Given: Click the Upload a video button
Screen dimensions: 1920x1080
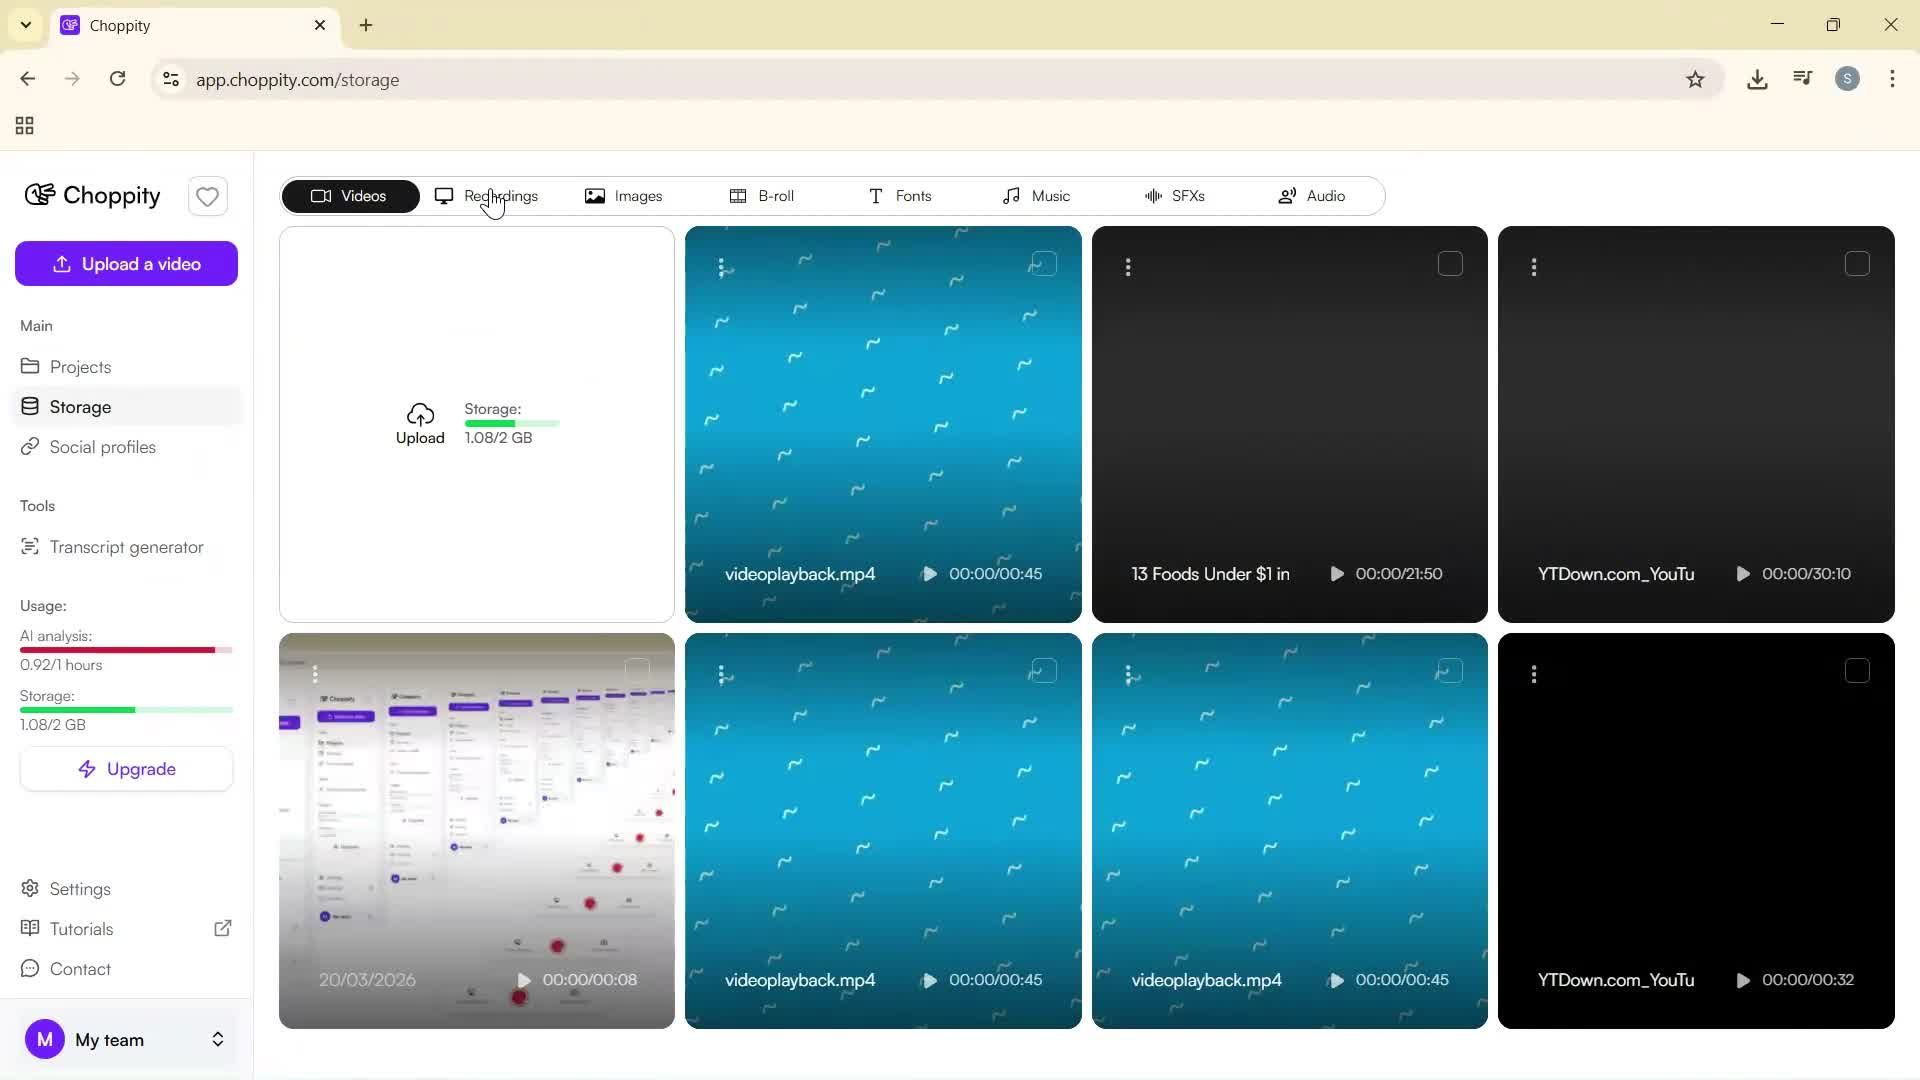Looking at the screenshot, I should [x=126, y=263].
